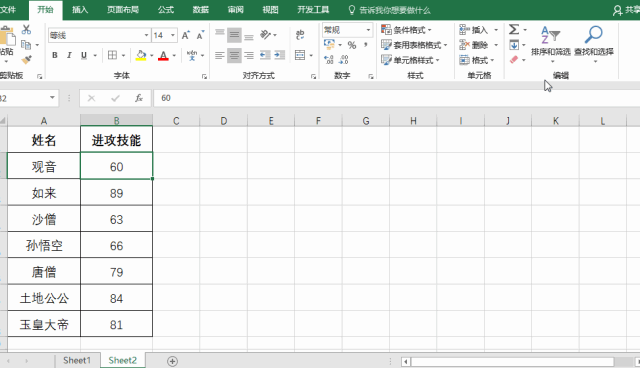The height and width of the screenshot is (368, 640).
Task: Toggle Italic formatting
Action: point(69,55)
